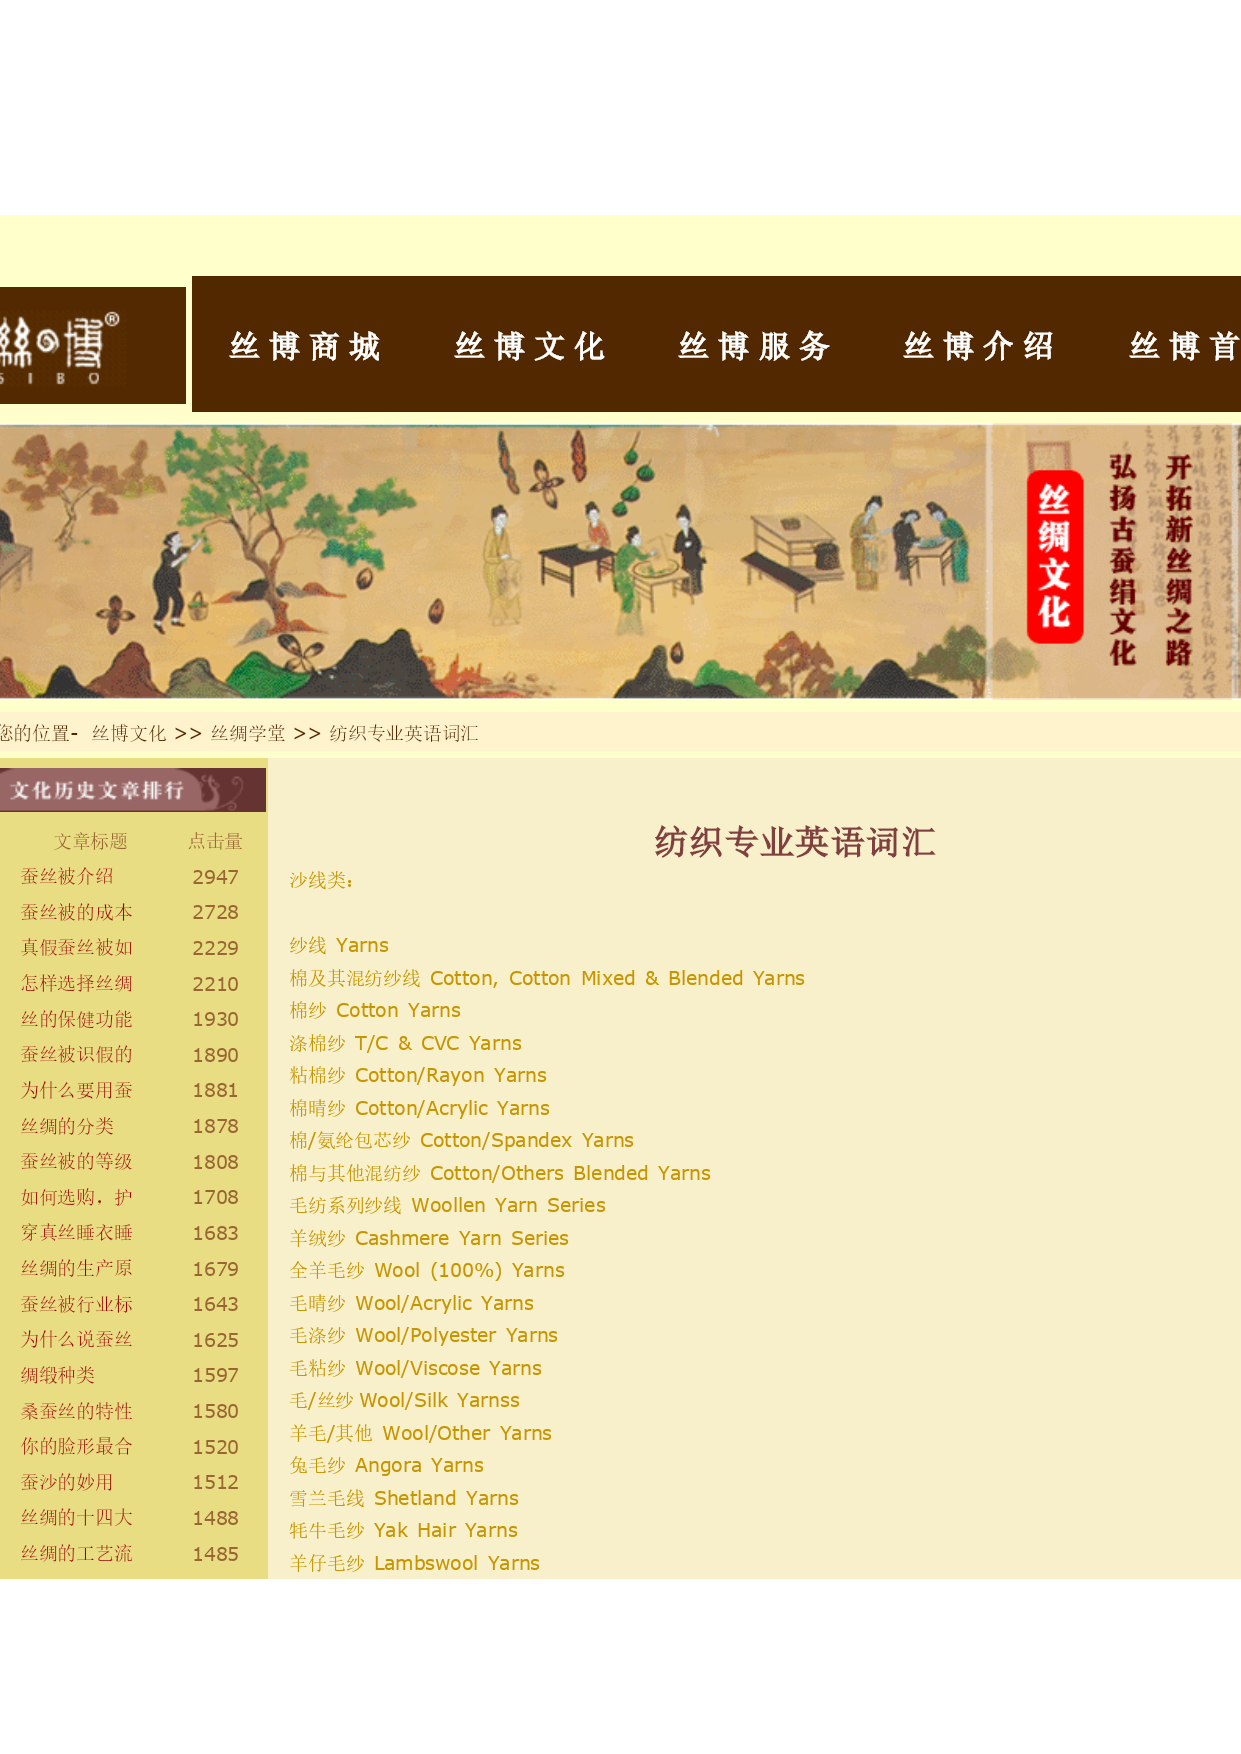
Task: Click the Cotton/Spandex Yarns line
Action: tap(462, 1140)
